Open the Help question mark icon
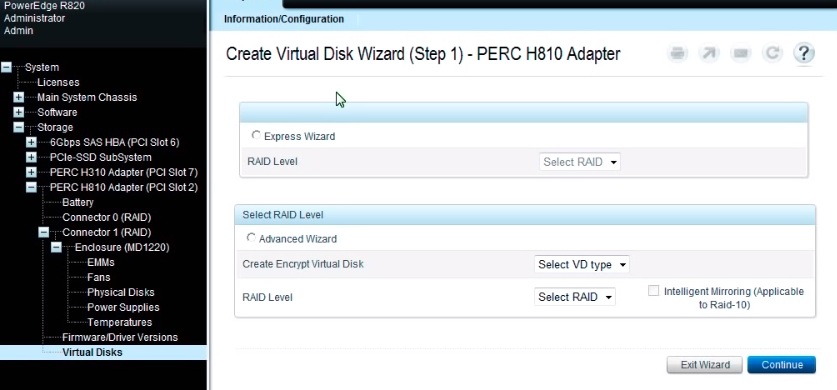 pos(803,53)
